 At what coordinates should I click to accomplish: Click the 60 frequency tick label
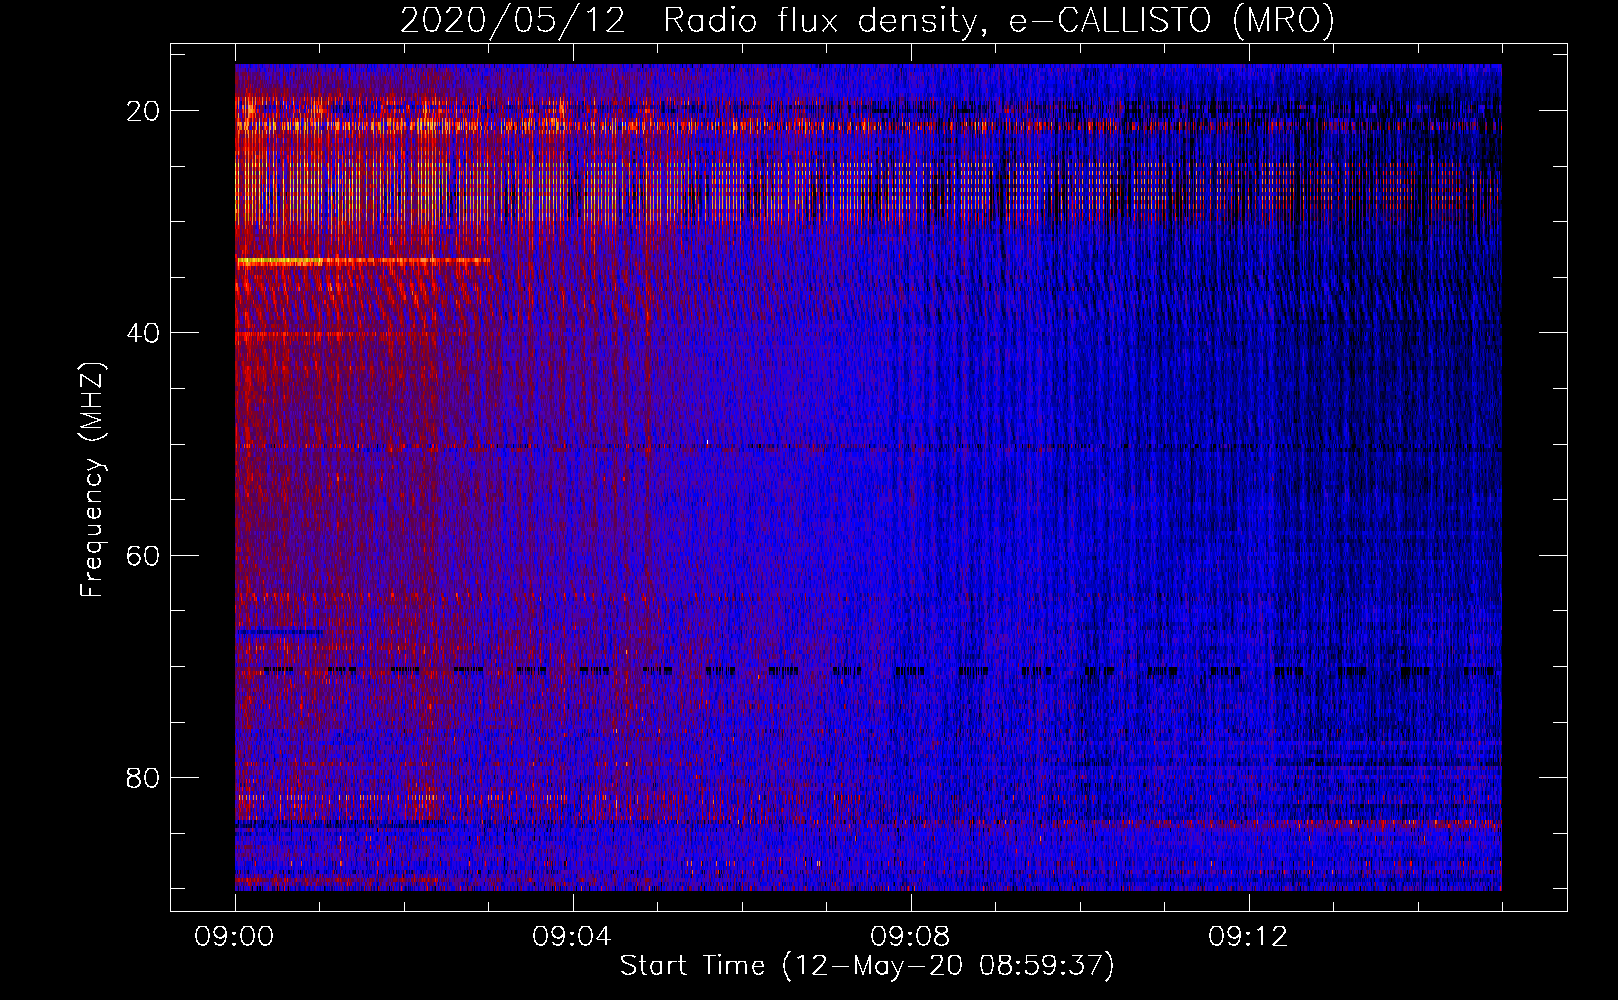(x=143, y=555)
